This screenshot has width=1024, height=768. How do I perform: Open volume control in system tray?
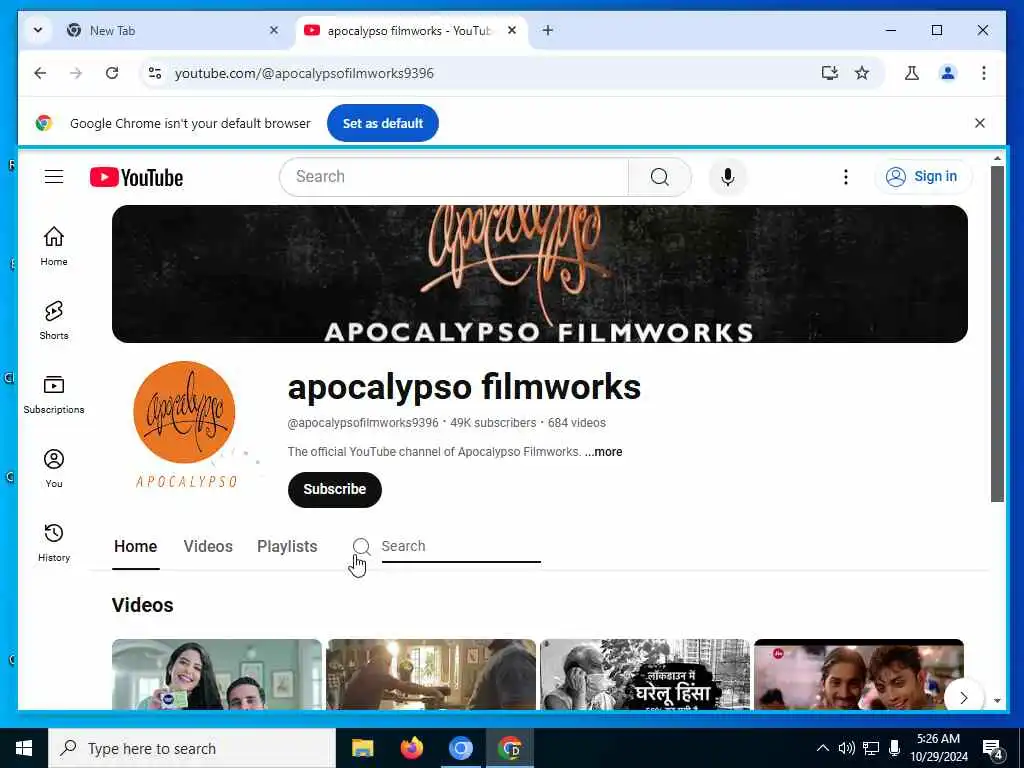click(x=846, y=748)
